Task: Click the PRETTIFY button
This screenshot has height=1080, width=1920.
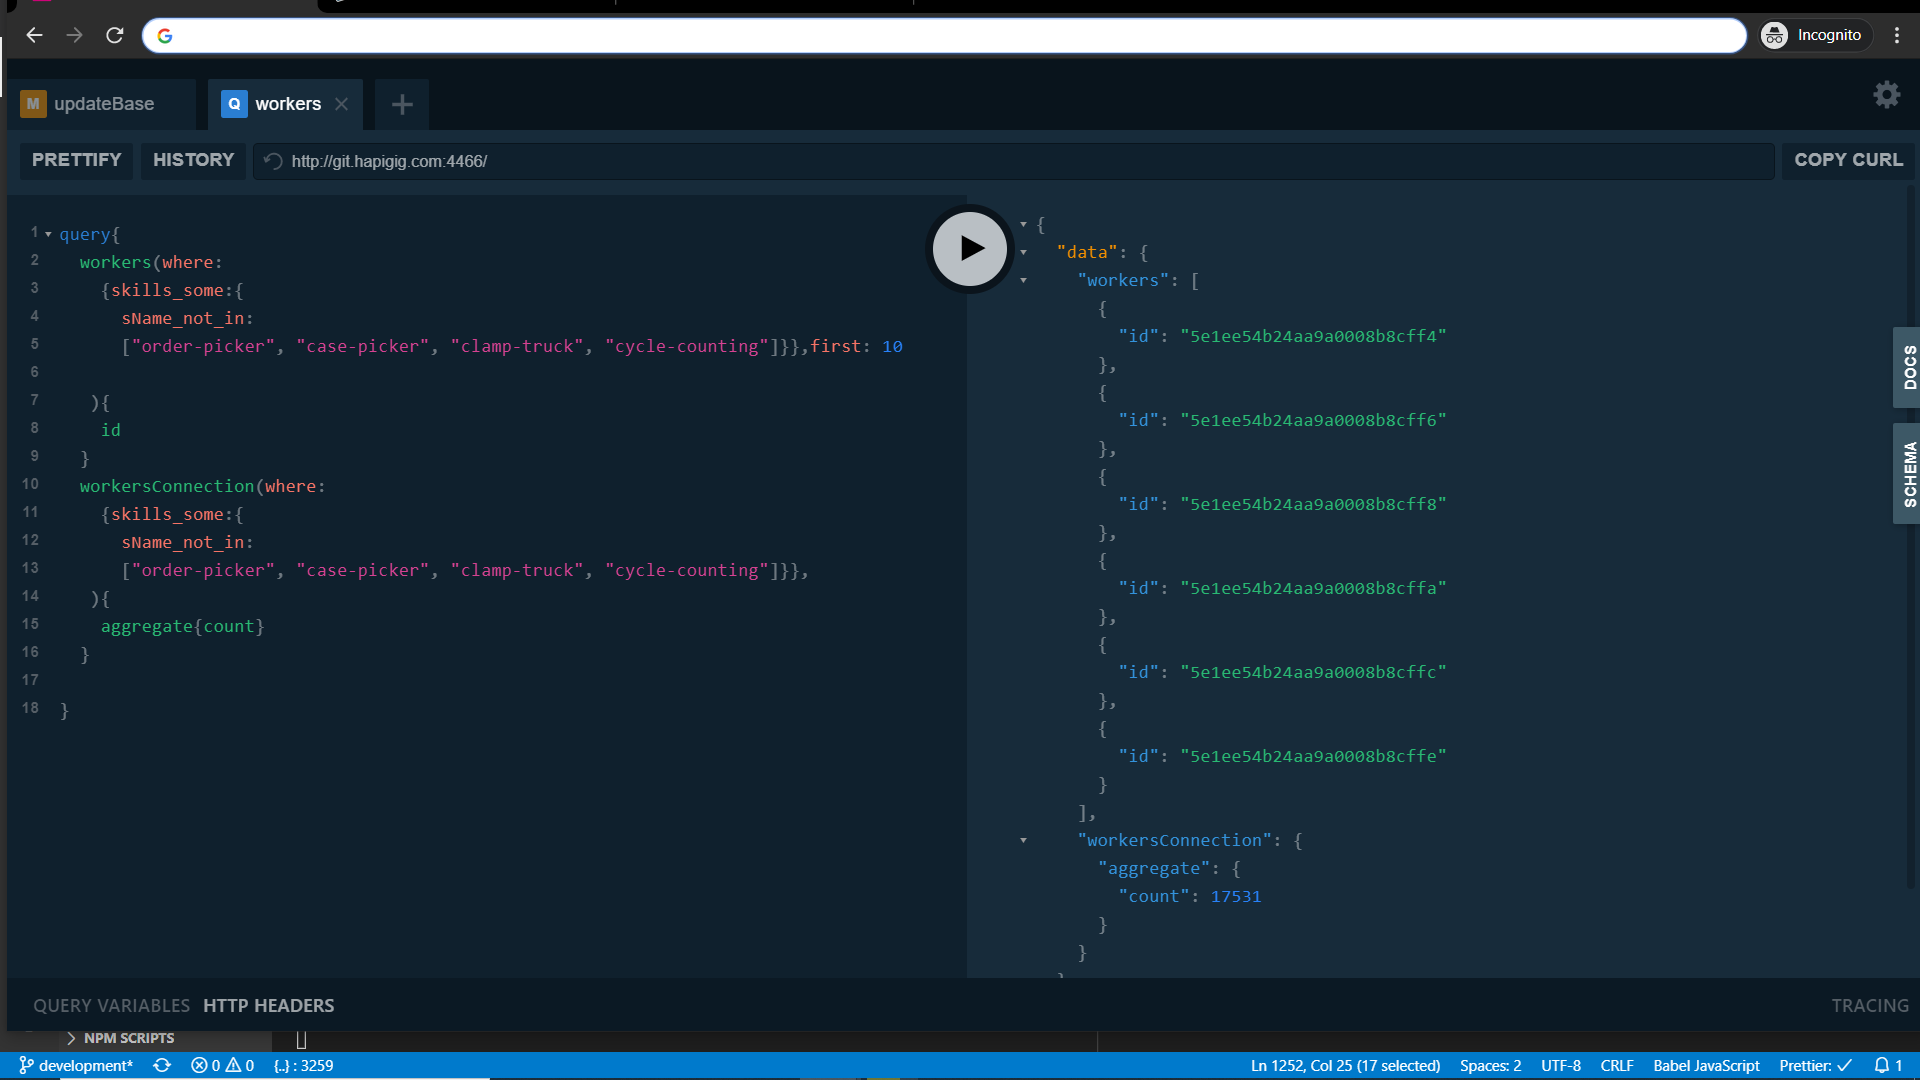Action: tap(76, 160)
